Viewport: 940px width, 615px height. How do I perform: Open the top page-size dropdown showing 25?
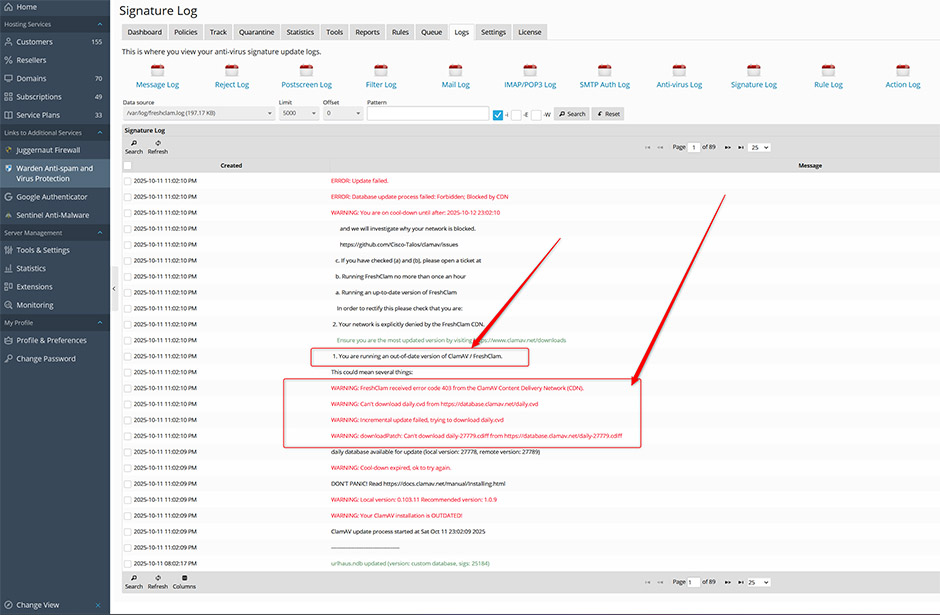pyautogui.click(x=760, y=147)
